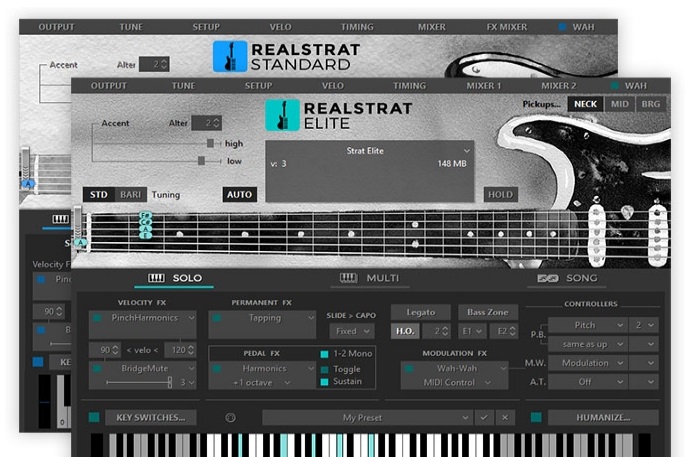Expand the Tapping permanent FX dropdown
The image size is (688, 457).
[262, 319]
